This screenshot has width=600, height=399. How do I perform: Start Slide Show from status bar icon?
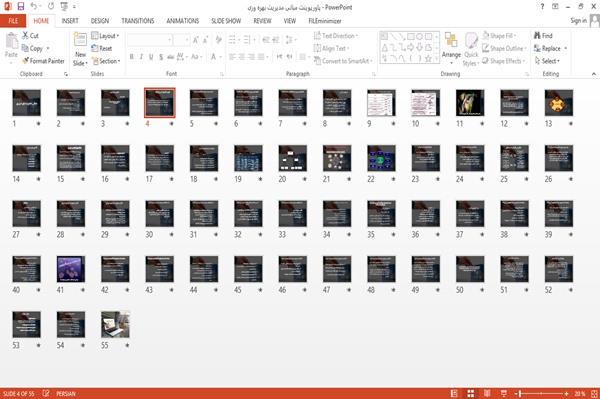coord(504,393)
